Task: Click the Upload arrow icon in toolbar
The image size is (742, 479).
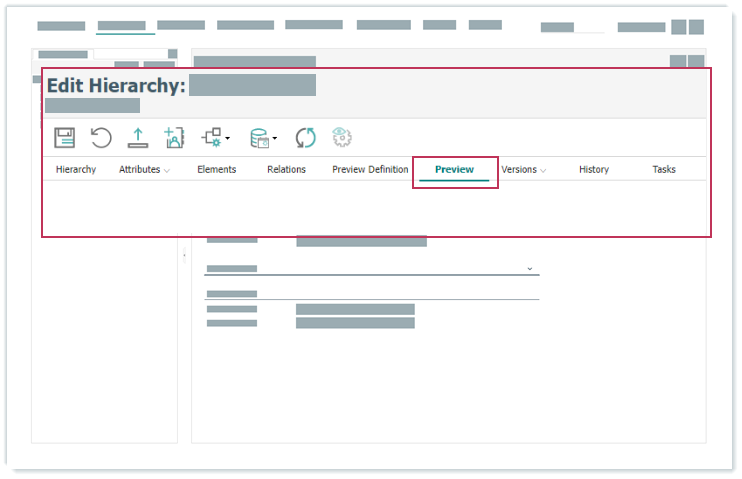Action: pyautogui.click(x=137, y=138)
